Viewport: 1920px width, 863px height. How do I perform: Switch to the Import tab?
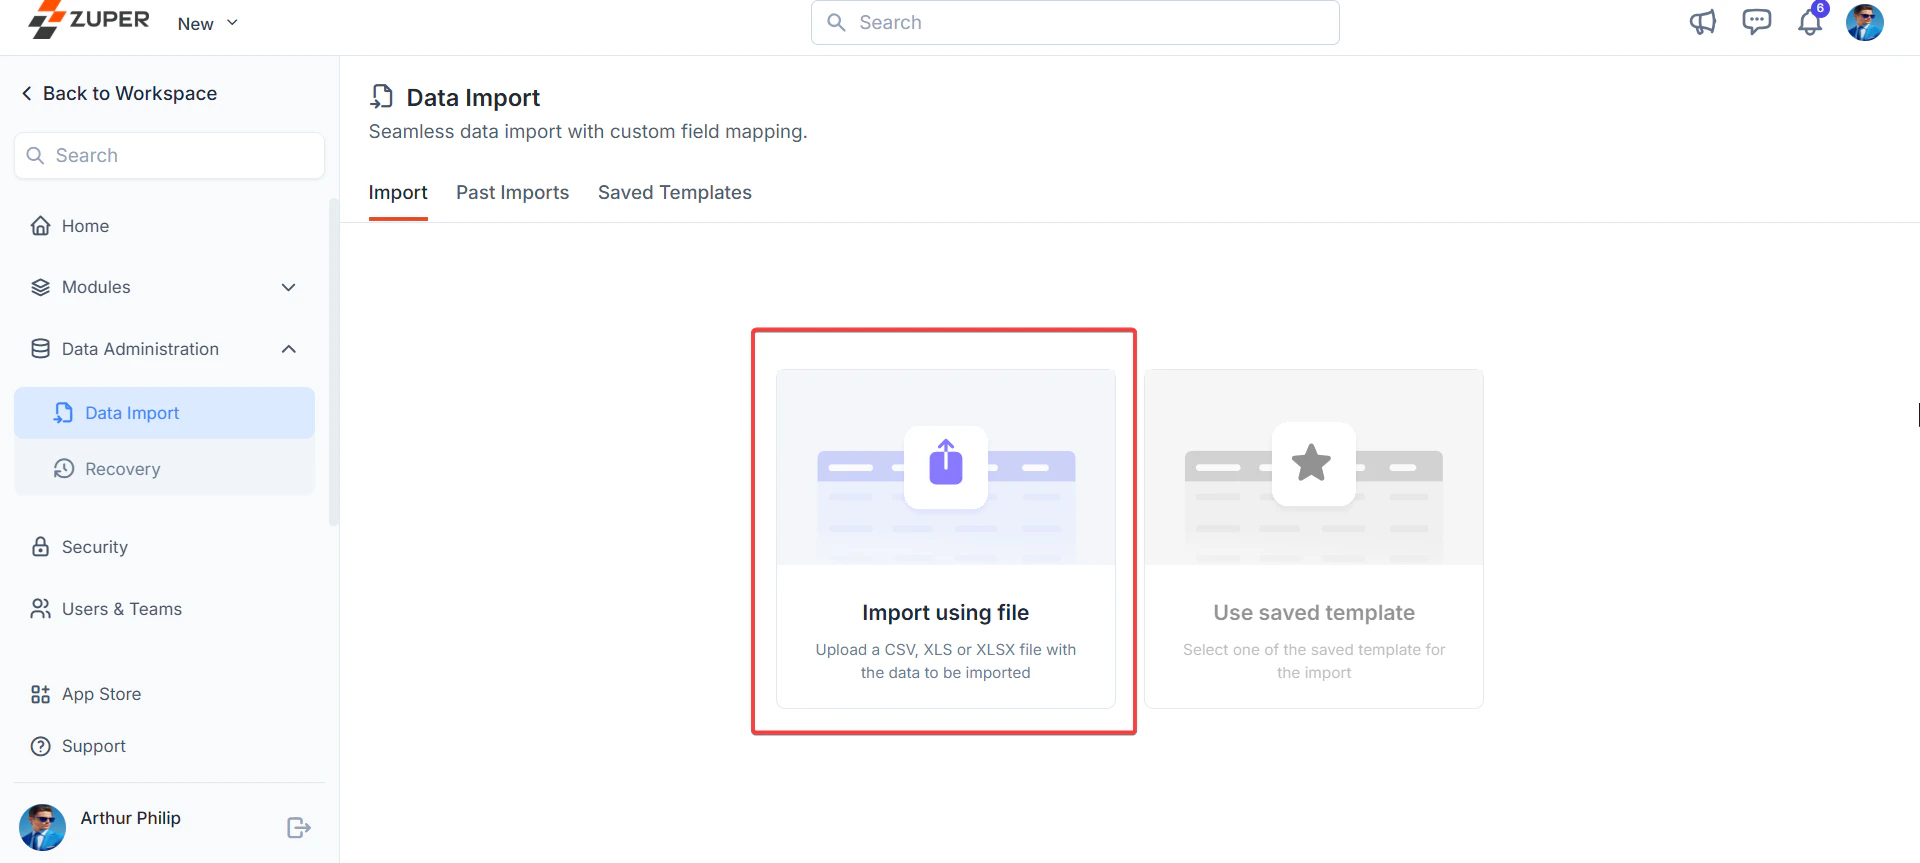(398, 193)
